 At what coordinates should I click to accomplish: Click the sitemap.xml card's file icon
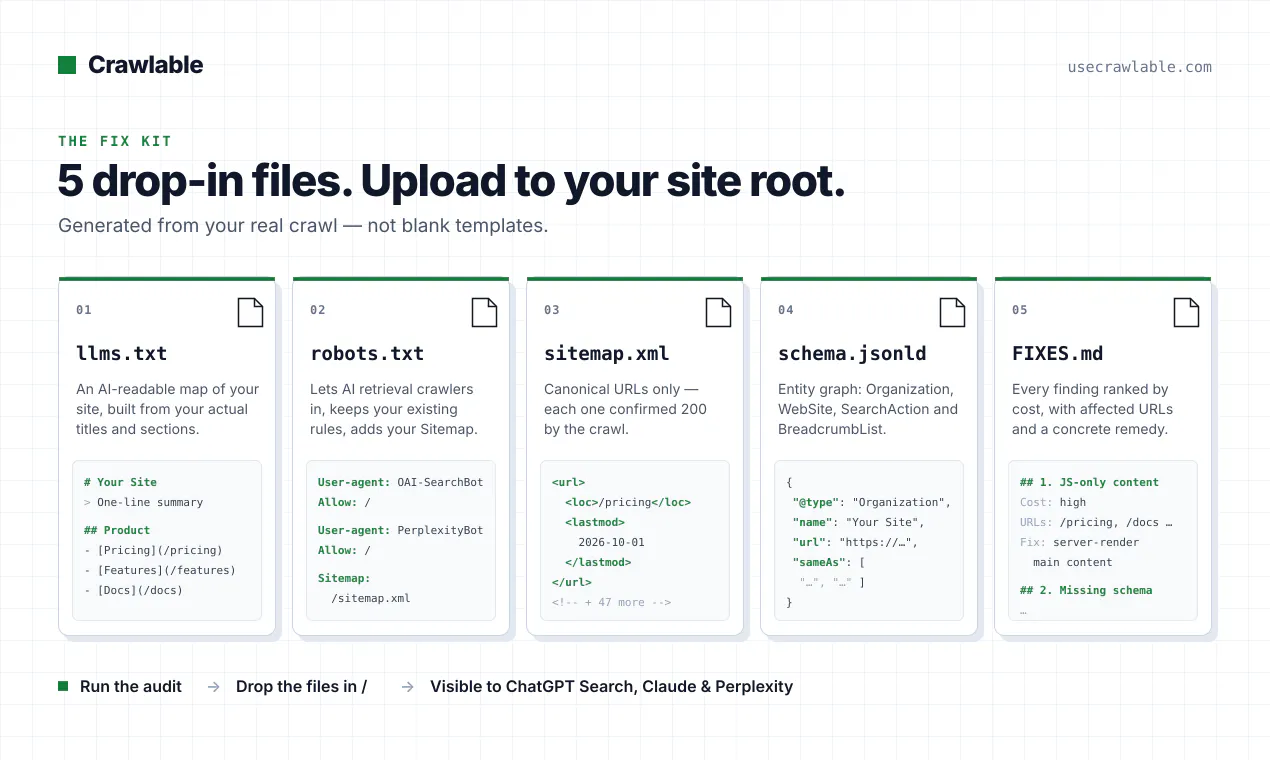pyautogui.click(x=718, y=312)
